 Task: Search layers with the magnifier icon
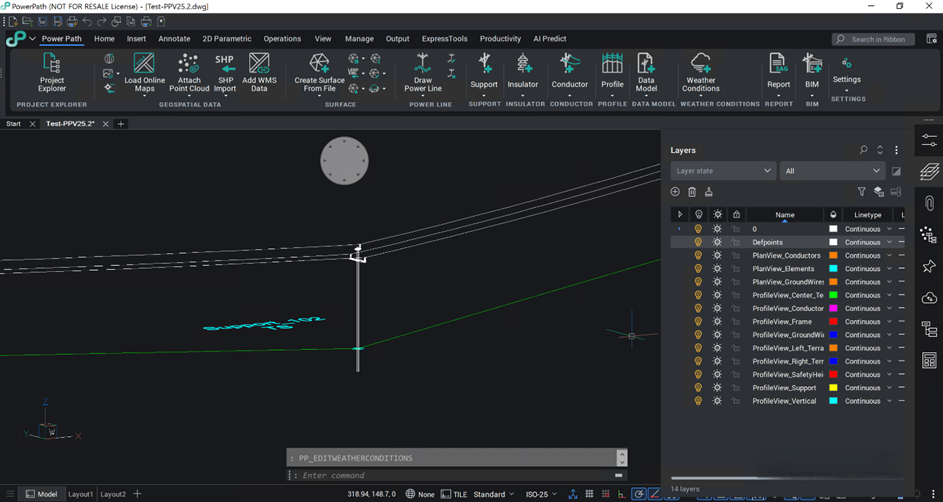coord(864,150)
